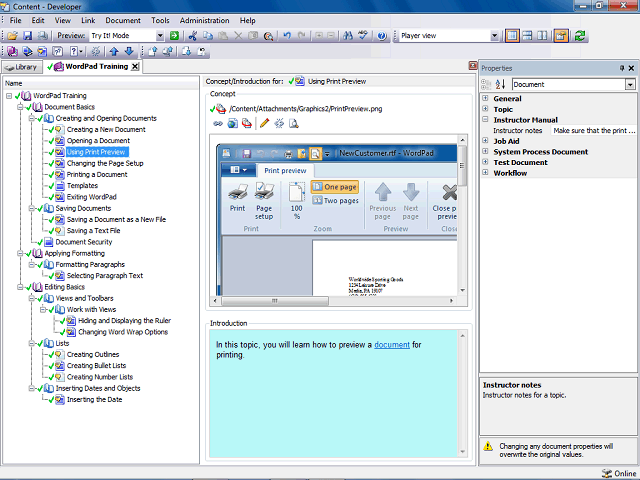The image size is (640, 480).
Task: Click inside the Introduction text area
Action: [333, 394]
